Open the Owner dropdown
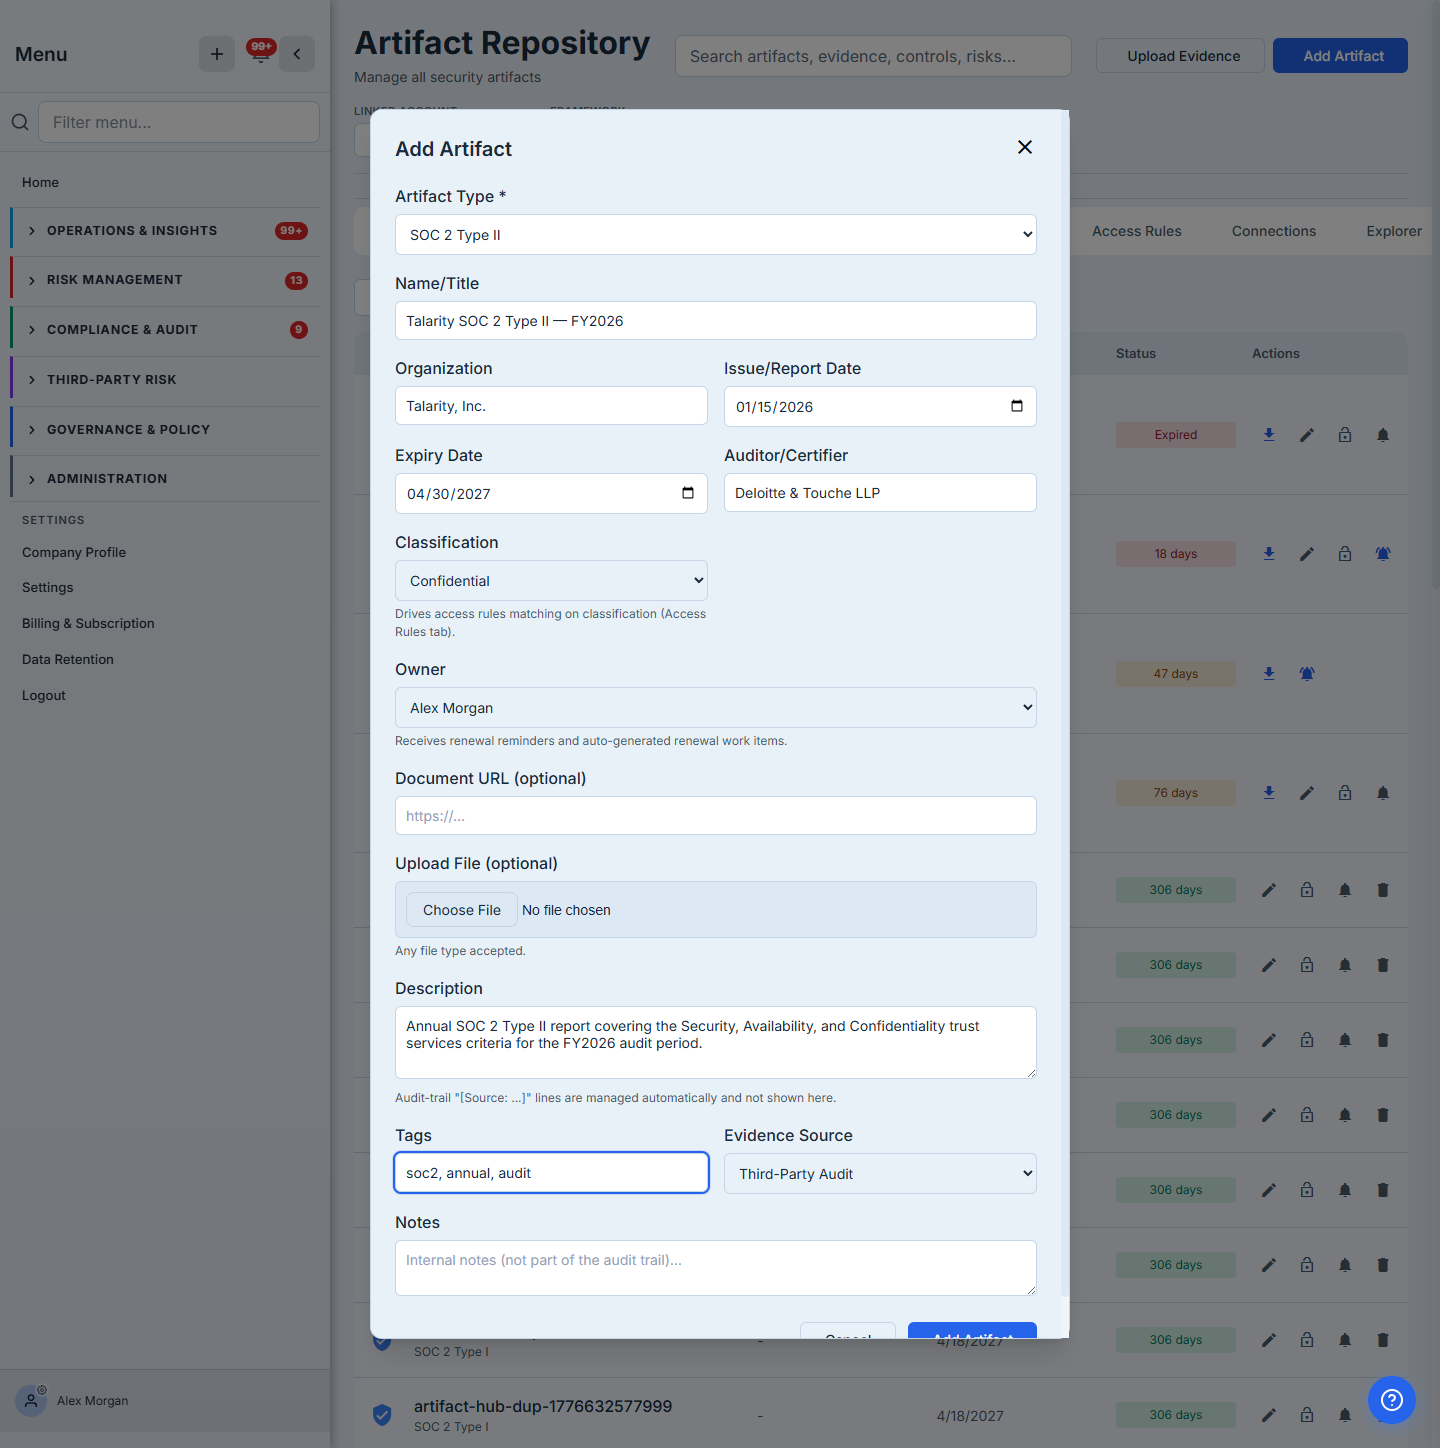 [x=716, y=708]
